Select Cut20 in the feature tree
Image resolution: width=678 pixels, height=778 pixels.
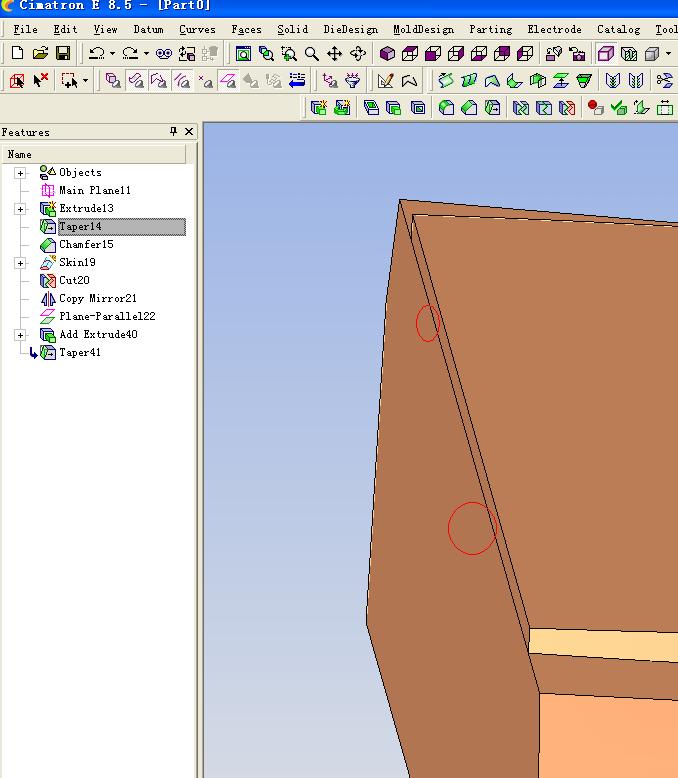[74, 280]
